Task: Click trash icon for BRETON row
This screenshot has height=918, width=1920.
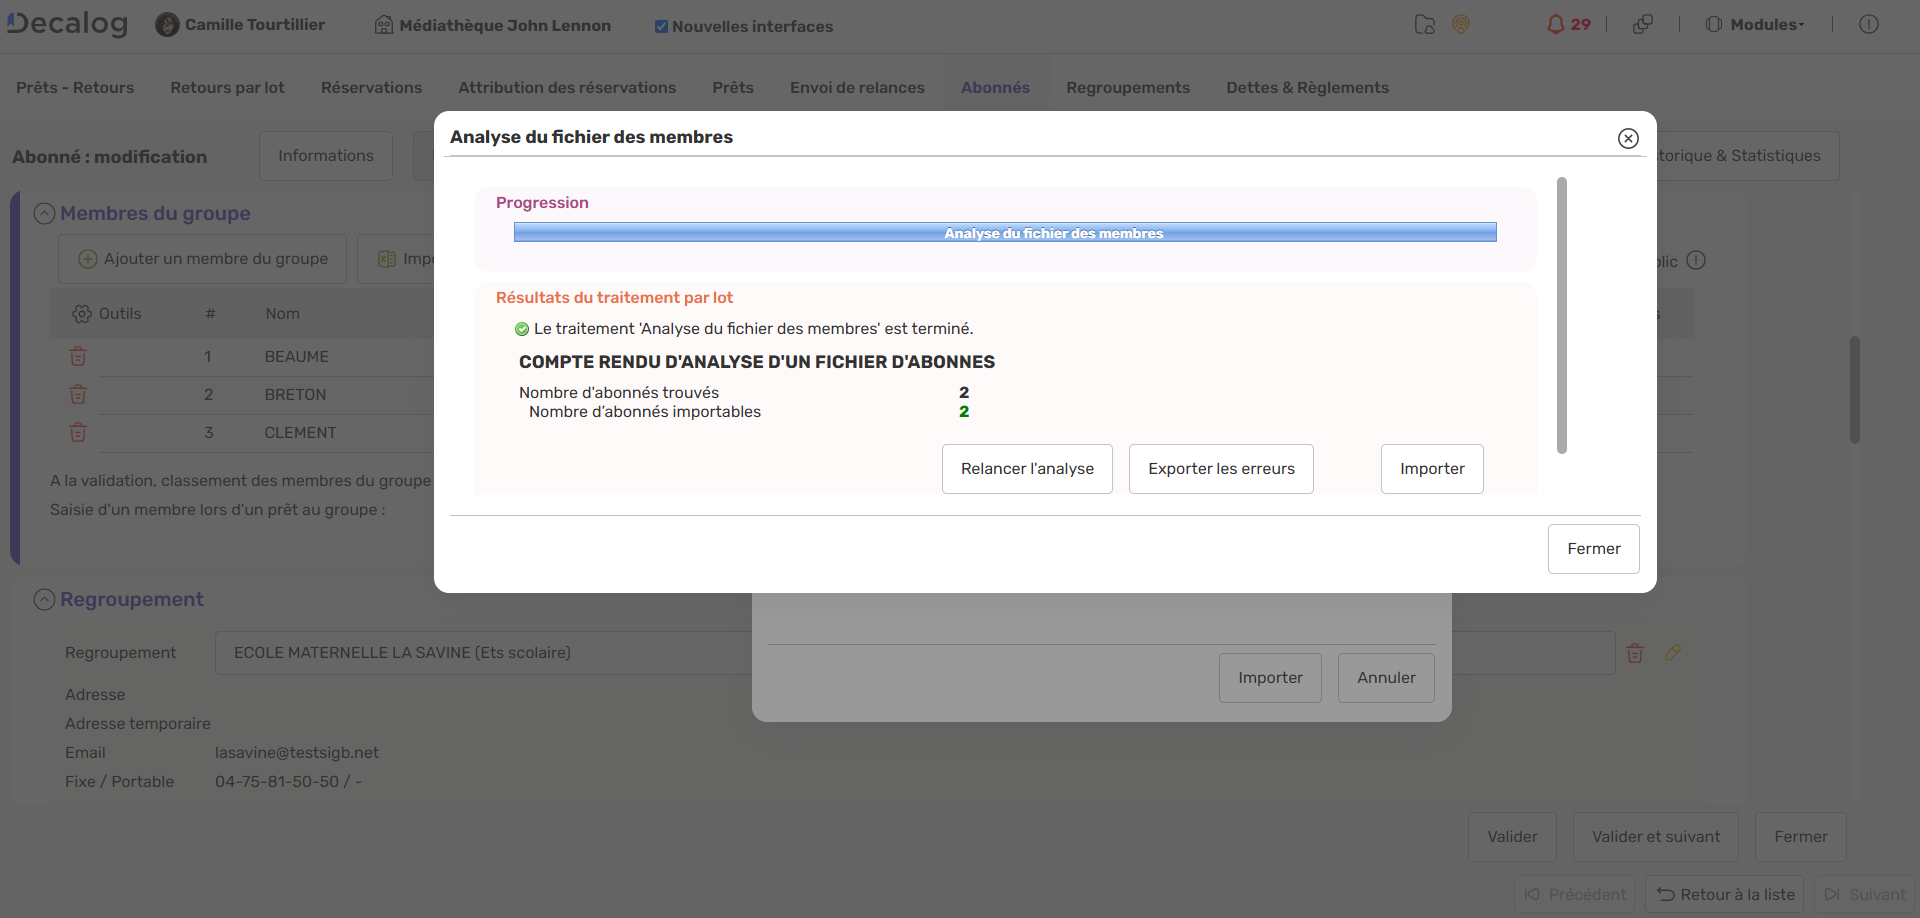Action: (x=78, y=395)
